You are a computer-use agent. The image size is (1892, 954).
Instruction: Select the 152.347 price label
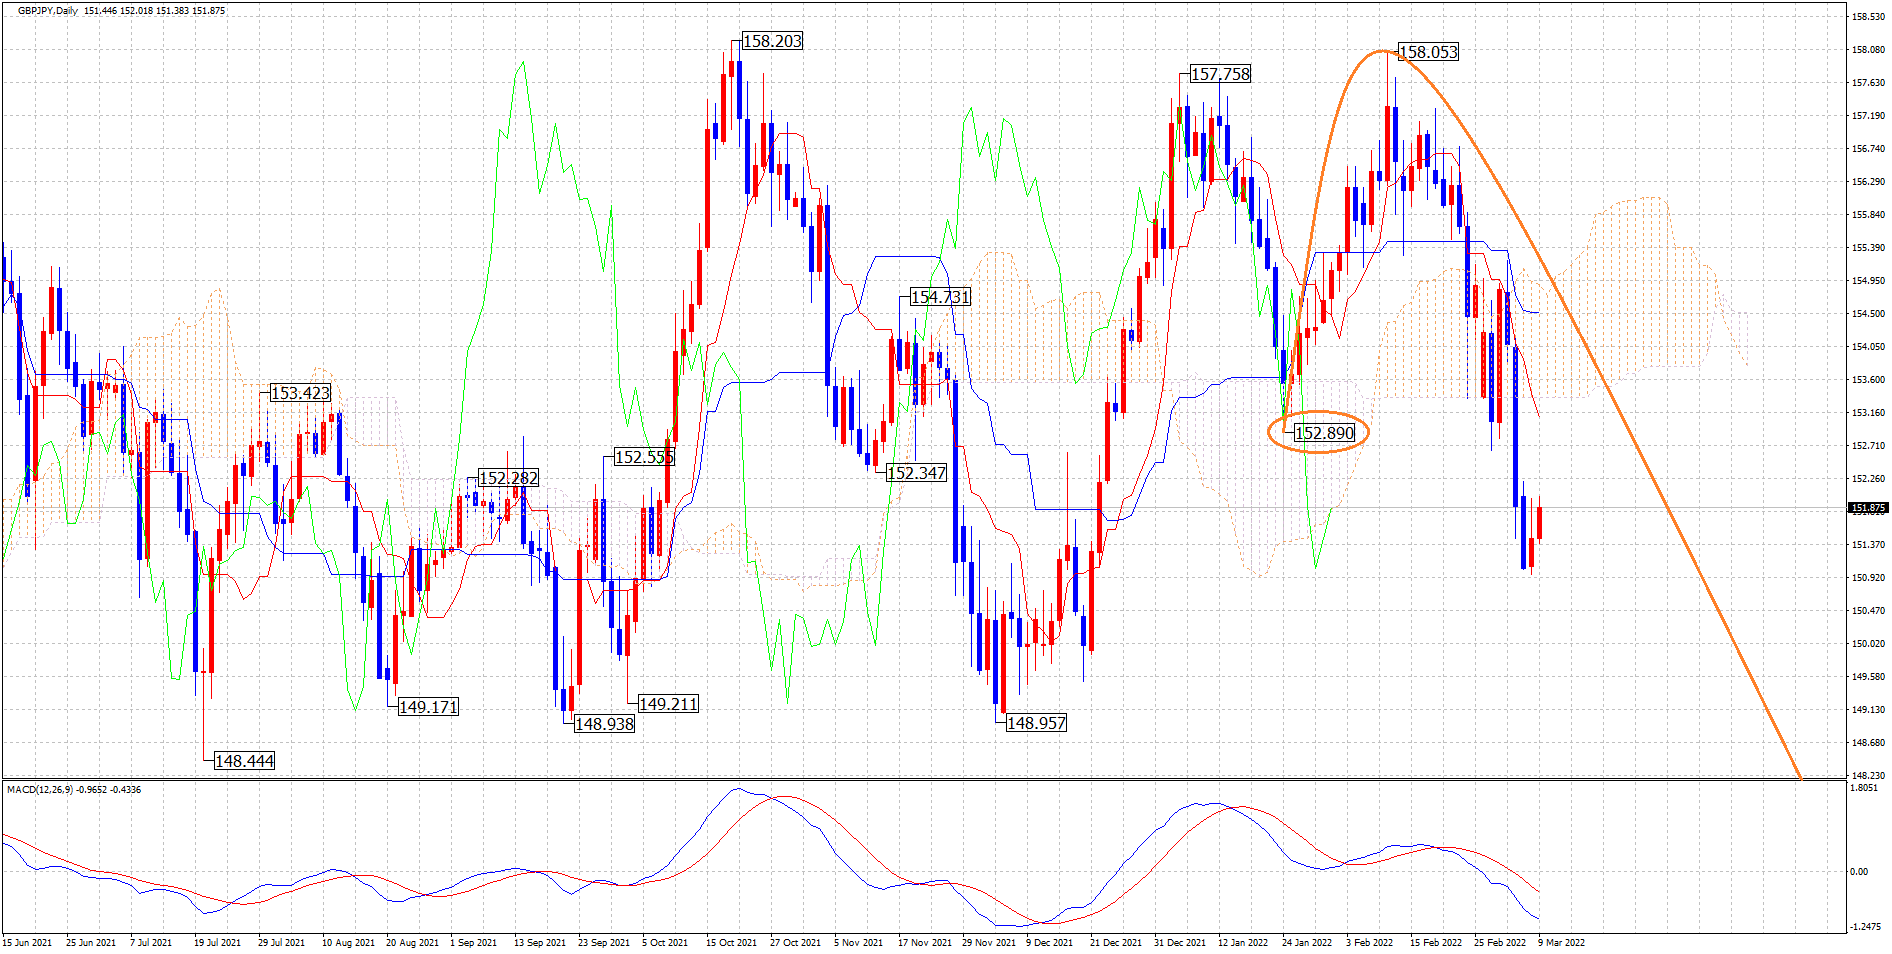click(x=916, y=473)
